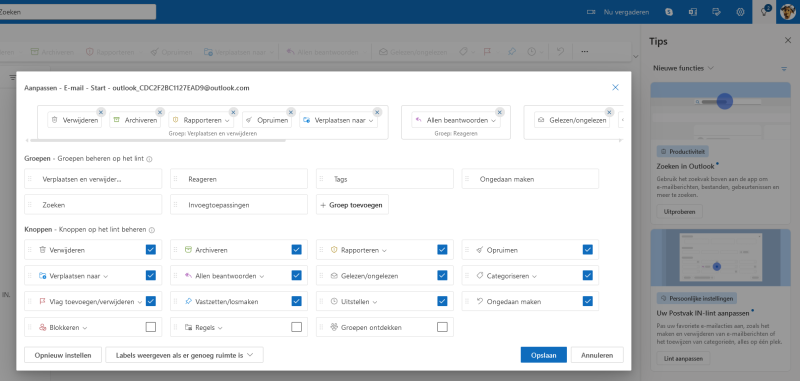The height and width of the screenshot is (381, 800).
Task: Remove Allen beantwoorden from ribbon preview
Action: click(499, 112)
